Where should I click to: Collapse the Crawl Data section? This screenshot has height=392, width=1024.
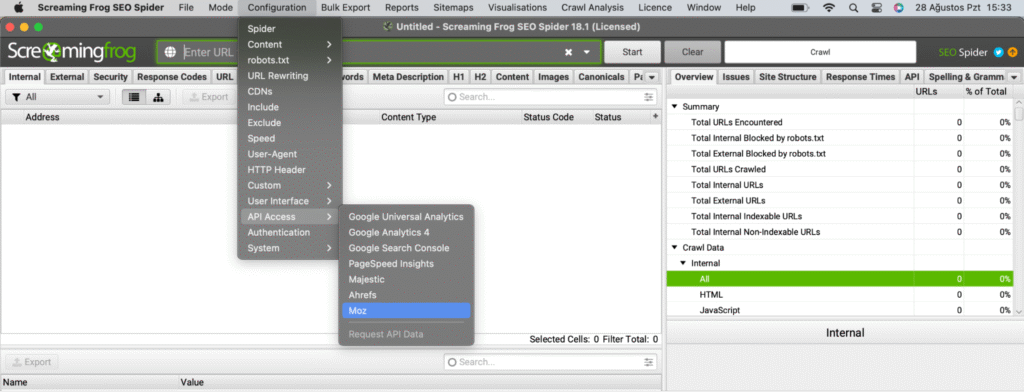pos(675,248)
